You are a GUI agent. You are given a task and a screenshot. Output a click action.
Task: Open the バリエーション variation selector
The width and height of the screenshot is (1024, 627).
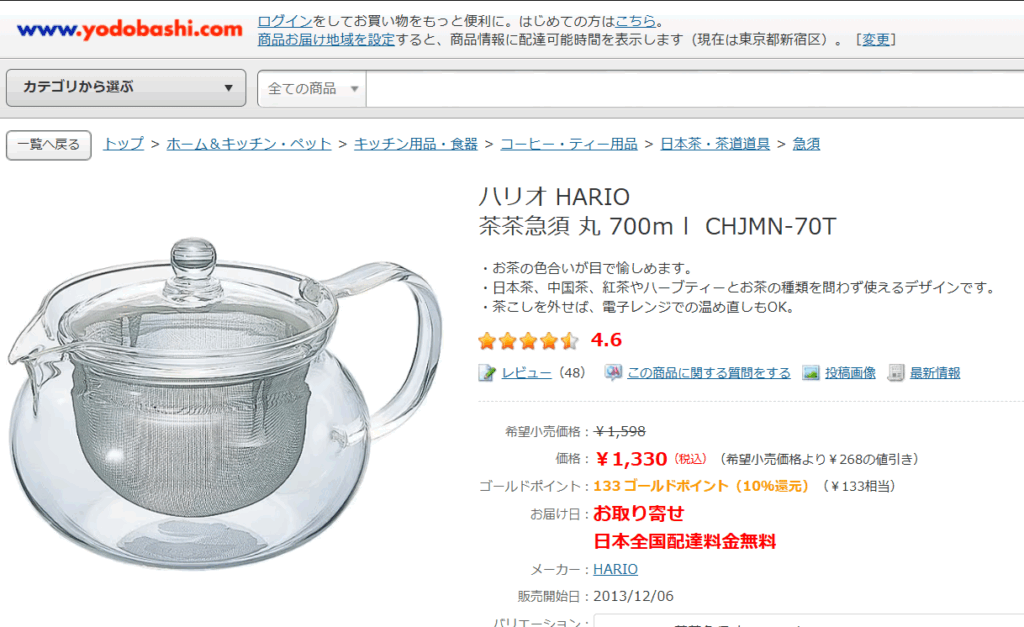808,620
